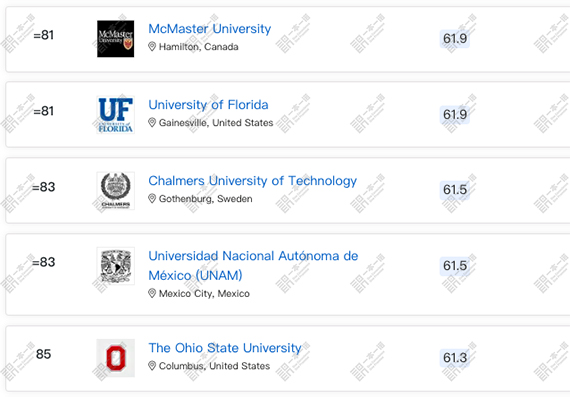Open the McMaster University link
This screenshot has width=570, height=397.
click(x=210, y=29)
